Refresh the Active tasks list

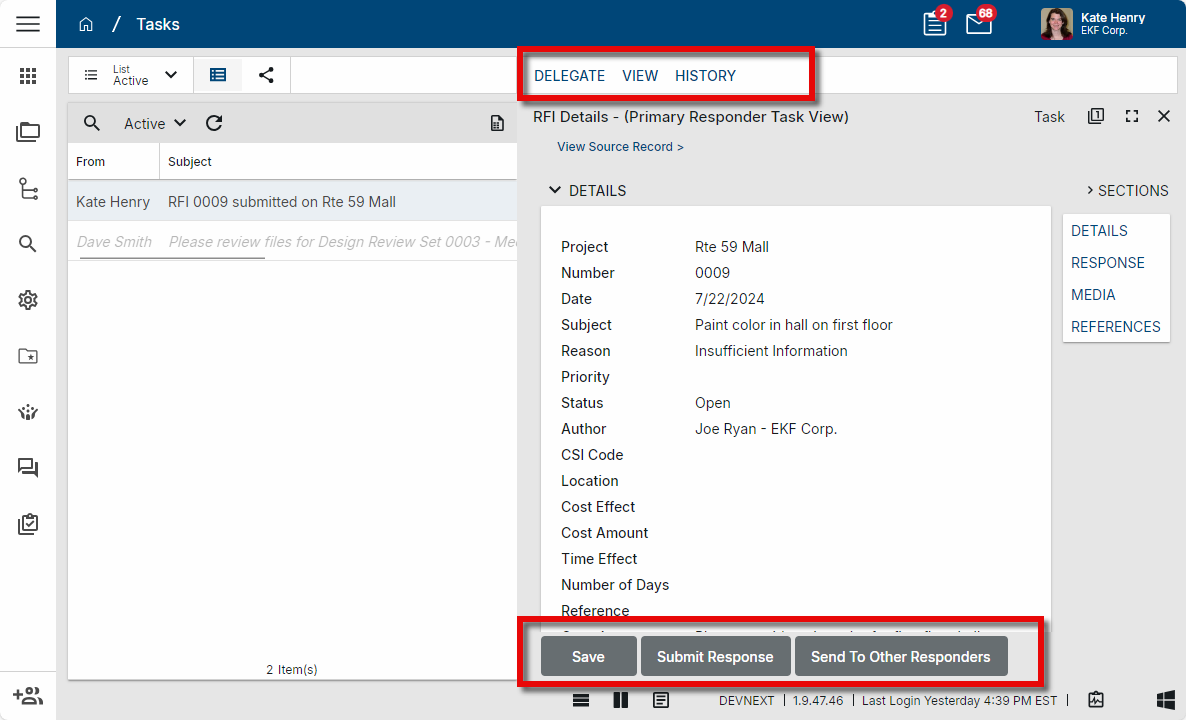(214, 123)
